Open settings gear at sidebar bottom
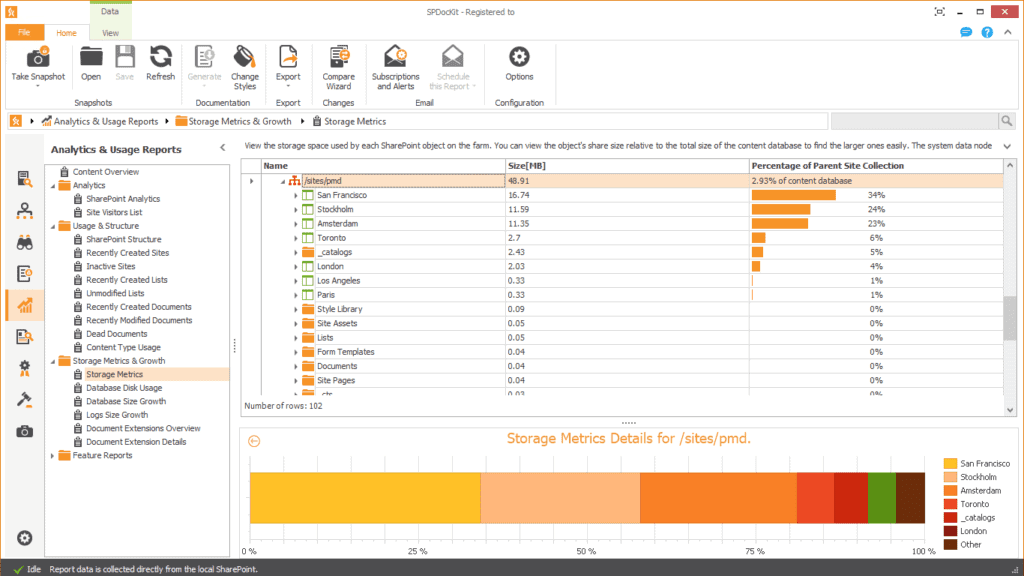 [x=25, y=538]
